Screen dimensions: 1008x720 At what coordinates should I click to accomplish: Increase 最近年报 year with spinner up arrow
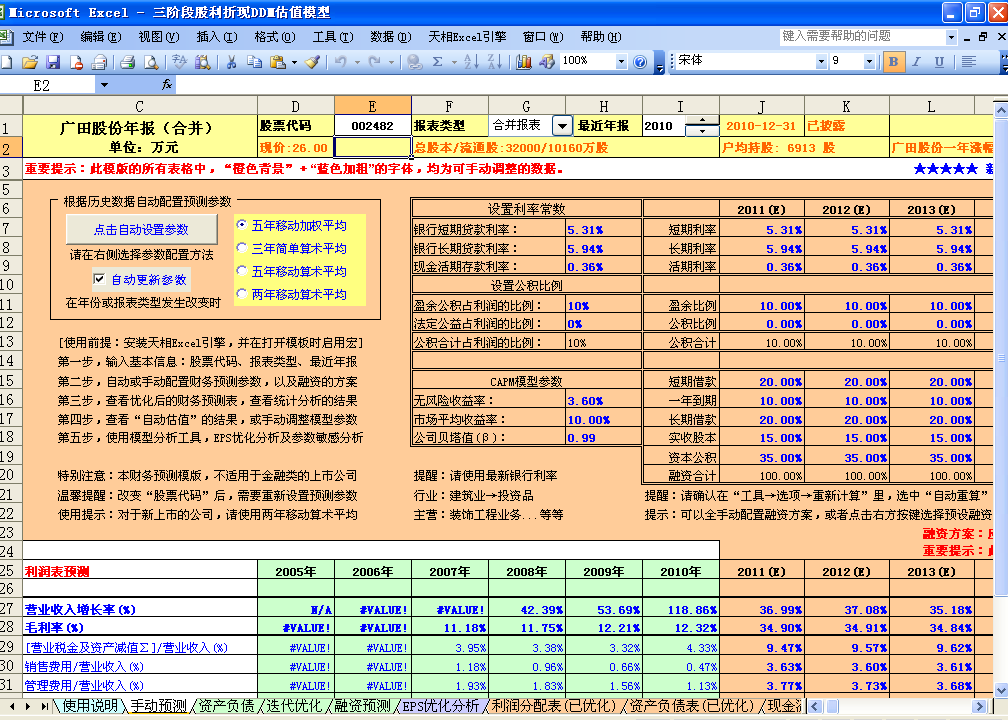[702, 121]
